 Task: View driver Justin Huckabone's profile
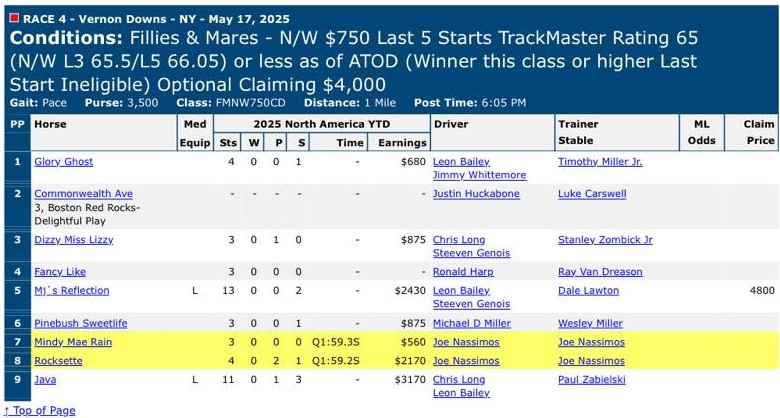click(479, 194)
